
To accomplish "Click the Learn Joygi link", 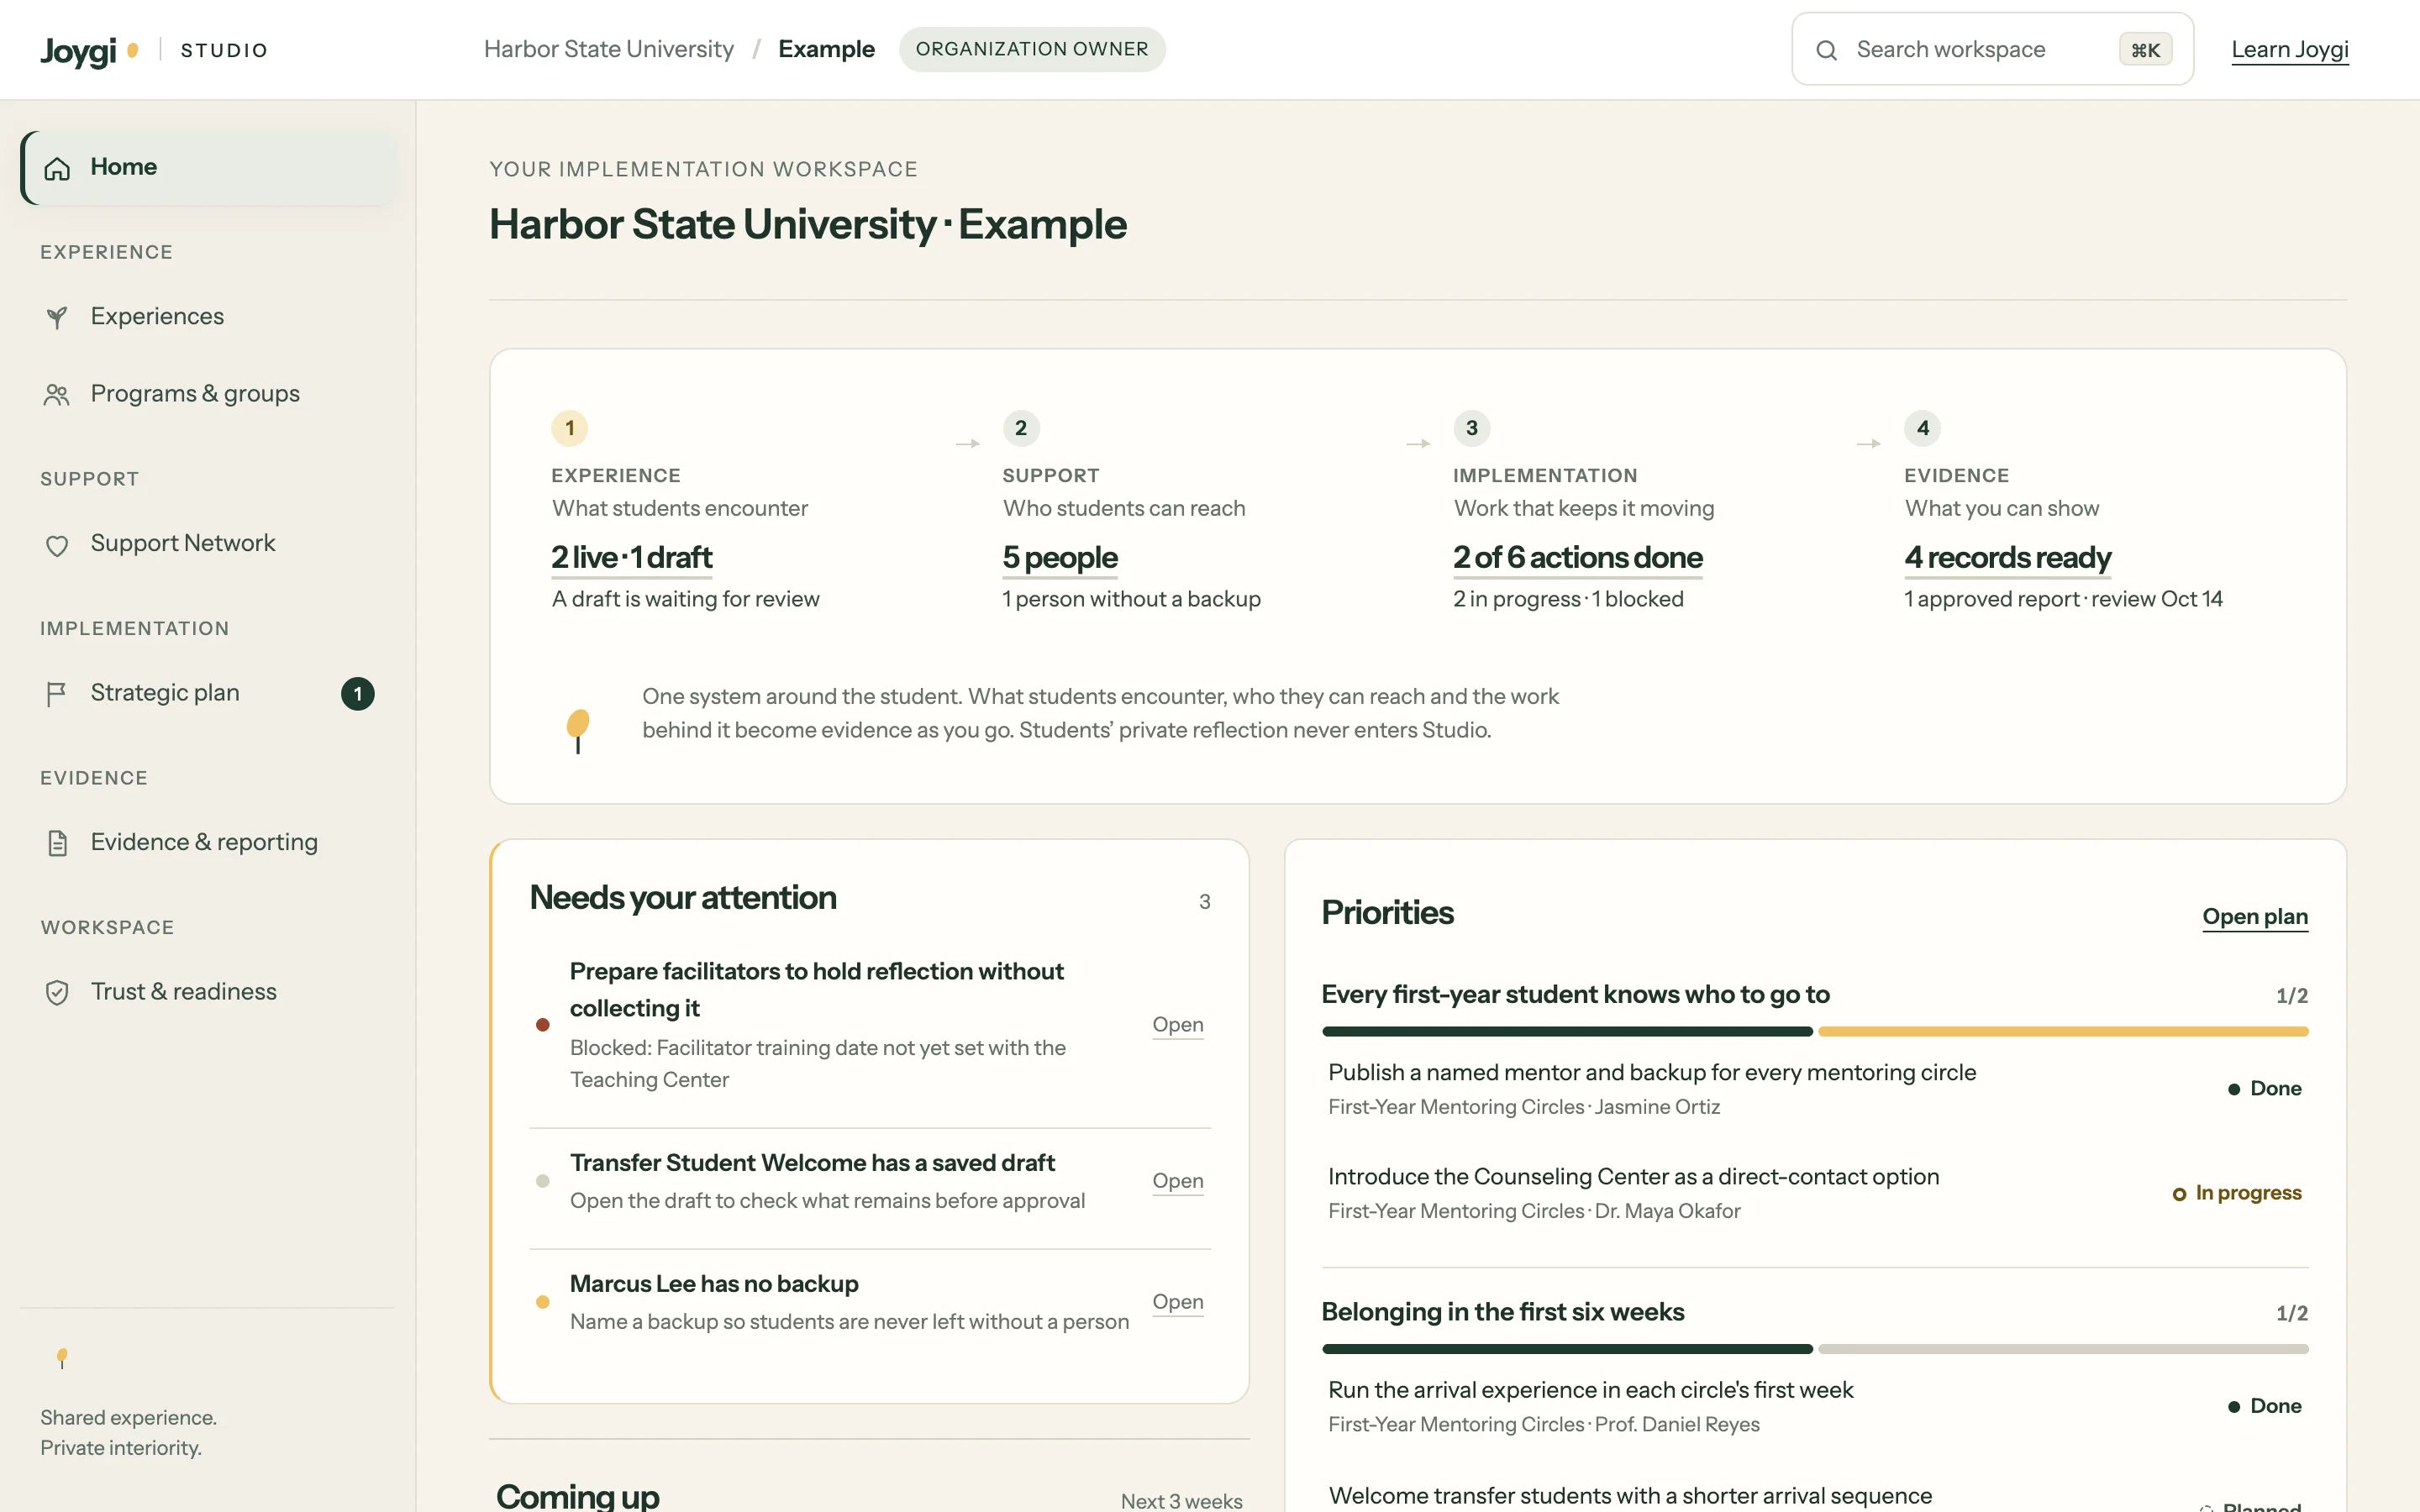I will pos(2290,50).
